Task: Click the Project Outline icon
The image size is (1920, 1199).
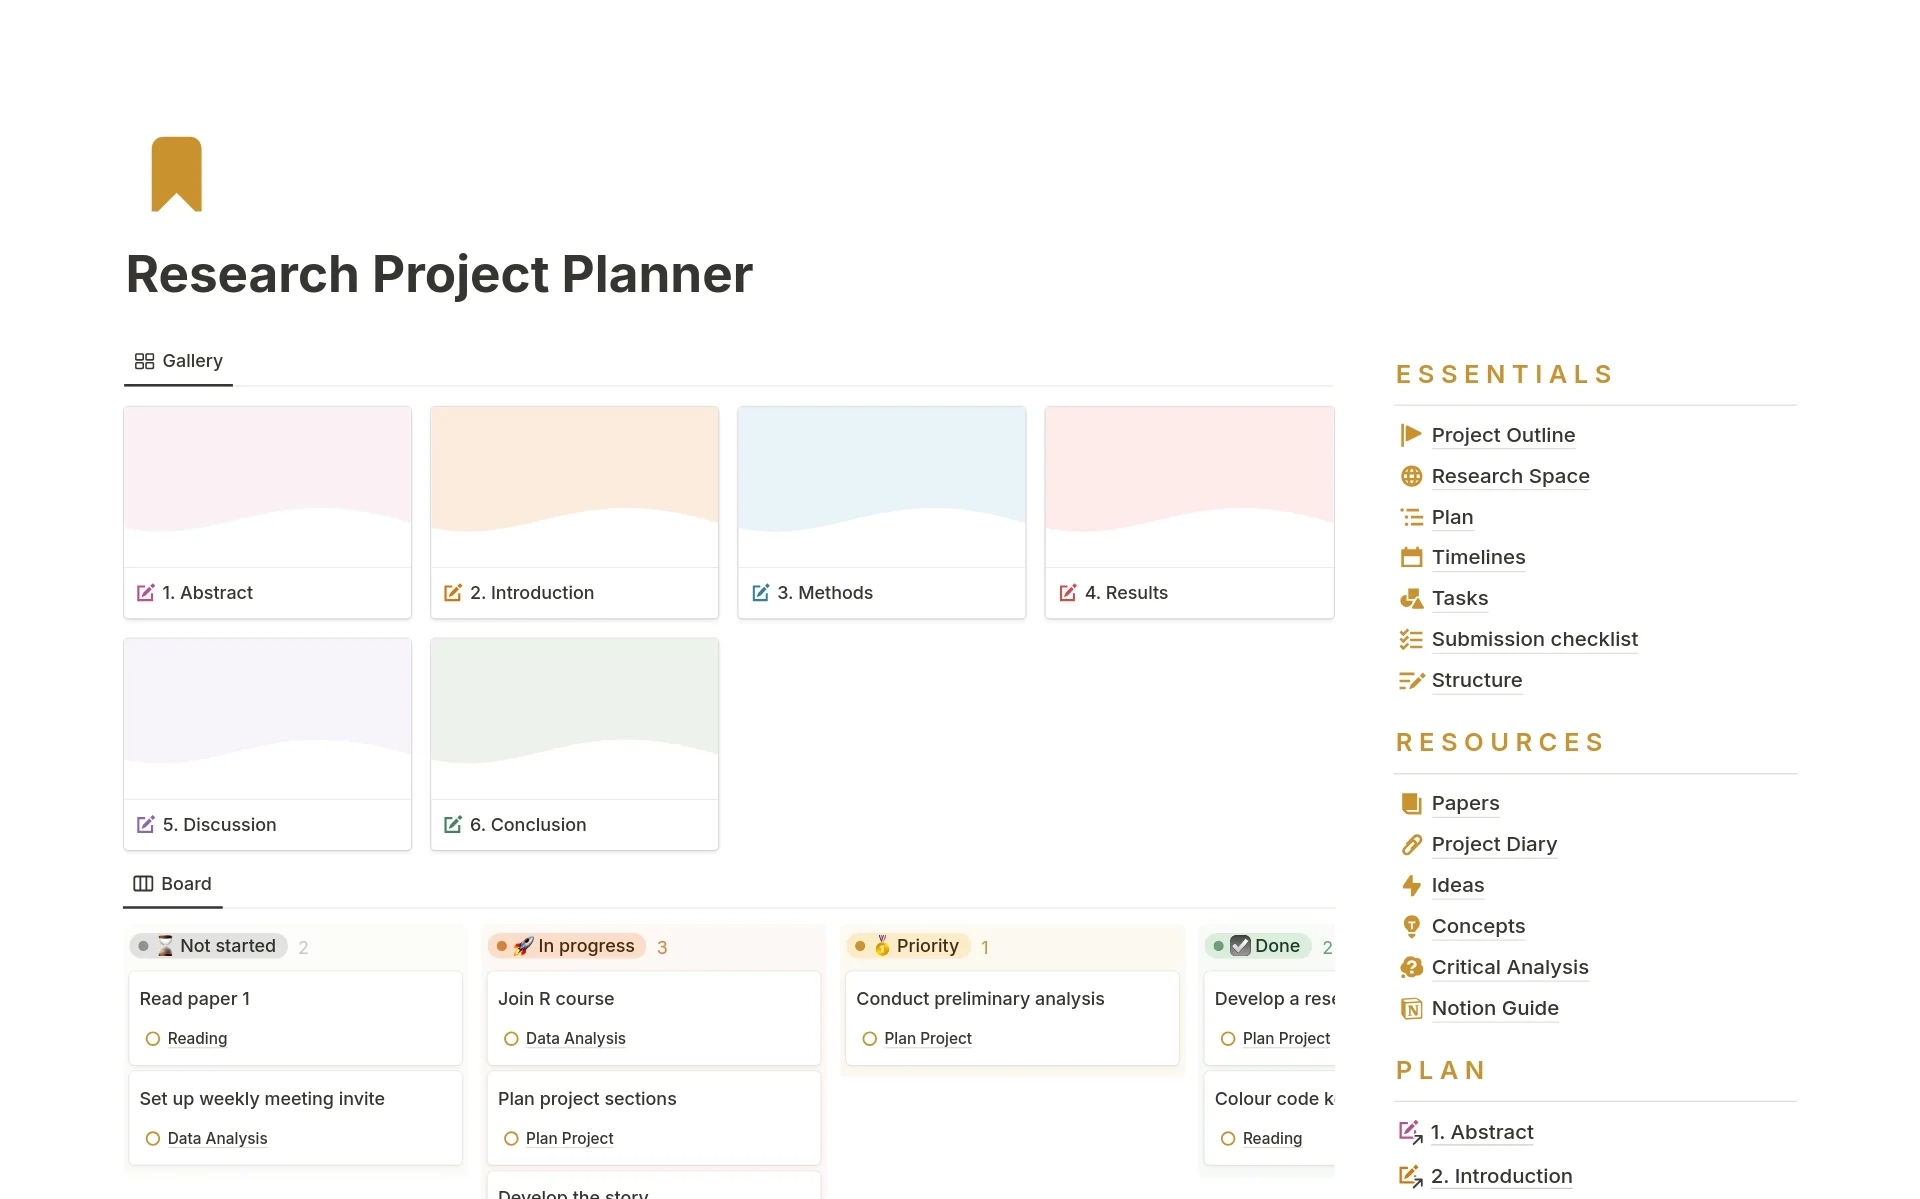Action: click(x=1410, y=434)
